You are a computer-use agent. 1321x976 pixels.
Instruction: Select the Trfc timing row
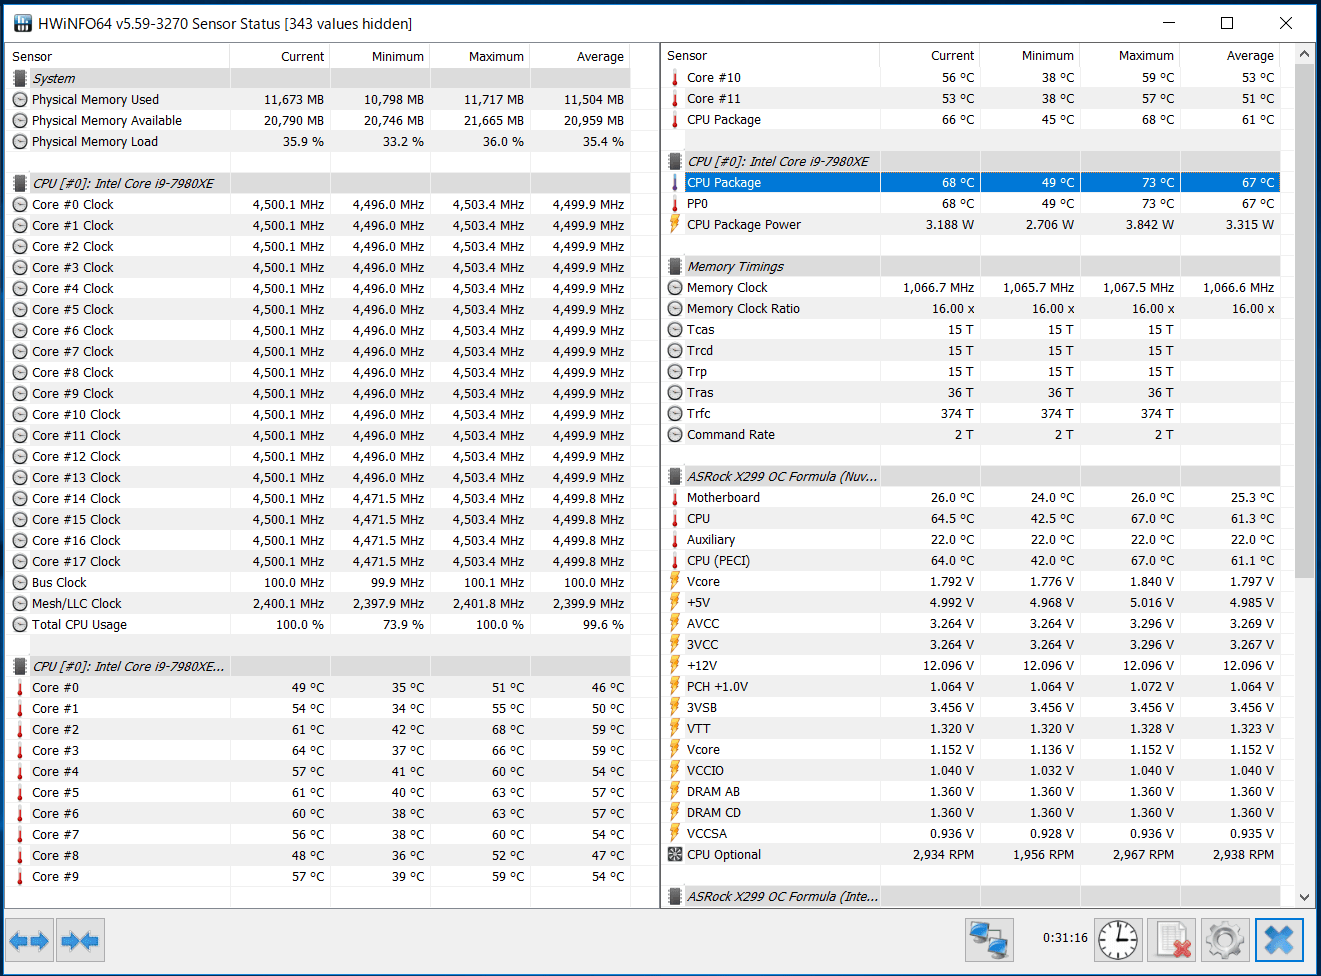[x=972, y=413]
